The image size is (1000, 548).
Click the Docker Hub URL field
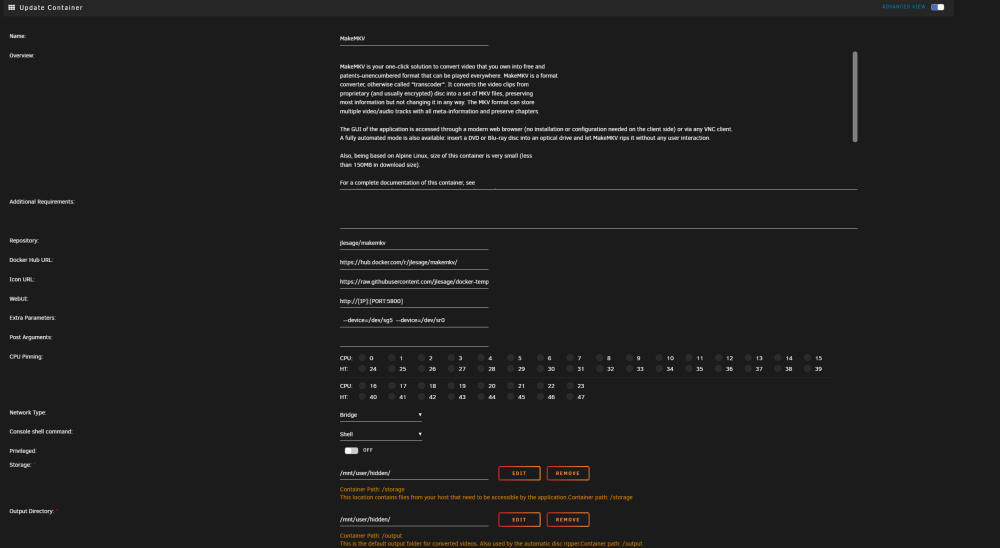click(x=414, y=262)
